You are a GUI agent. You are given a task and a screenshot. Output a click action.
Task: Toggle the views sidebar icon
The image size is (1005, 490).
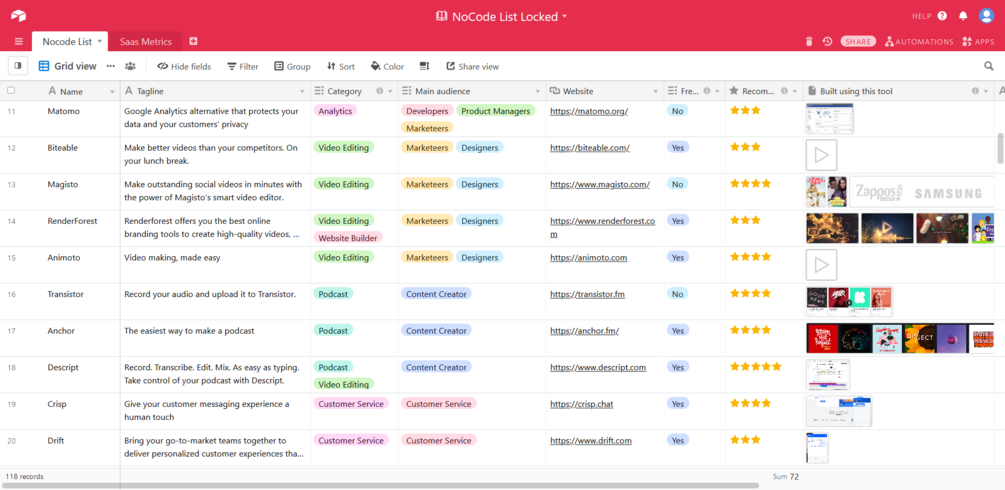click(x=17, y=66)
